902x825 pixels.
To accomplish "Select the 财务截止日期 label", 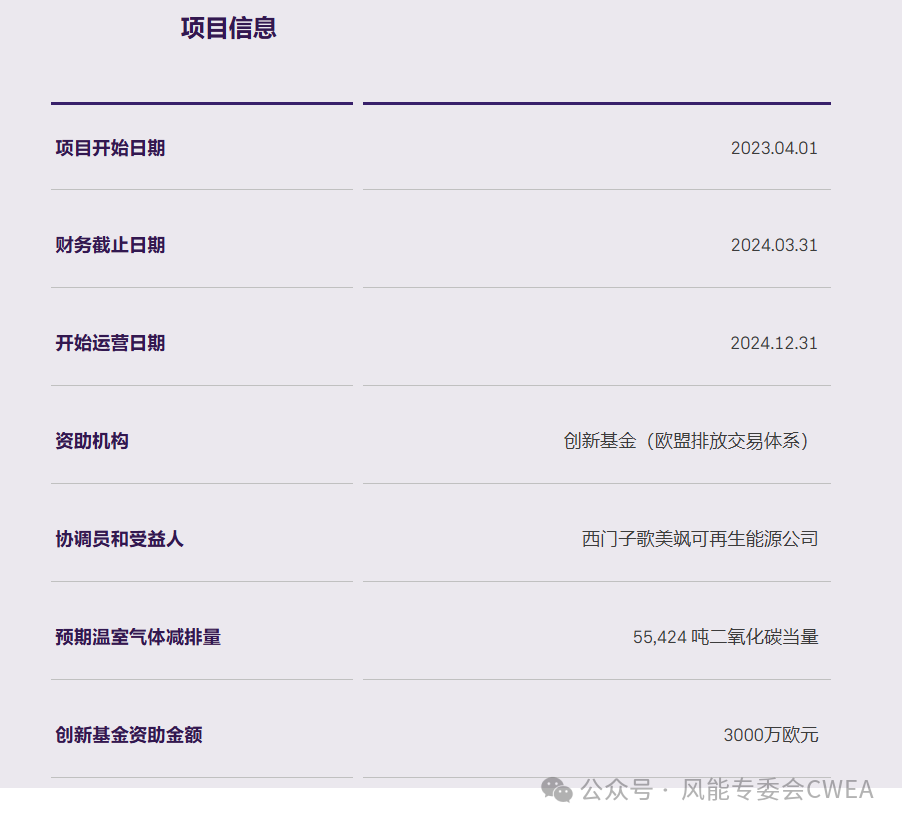I will coord(110,245).
